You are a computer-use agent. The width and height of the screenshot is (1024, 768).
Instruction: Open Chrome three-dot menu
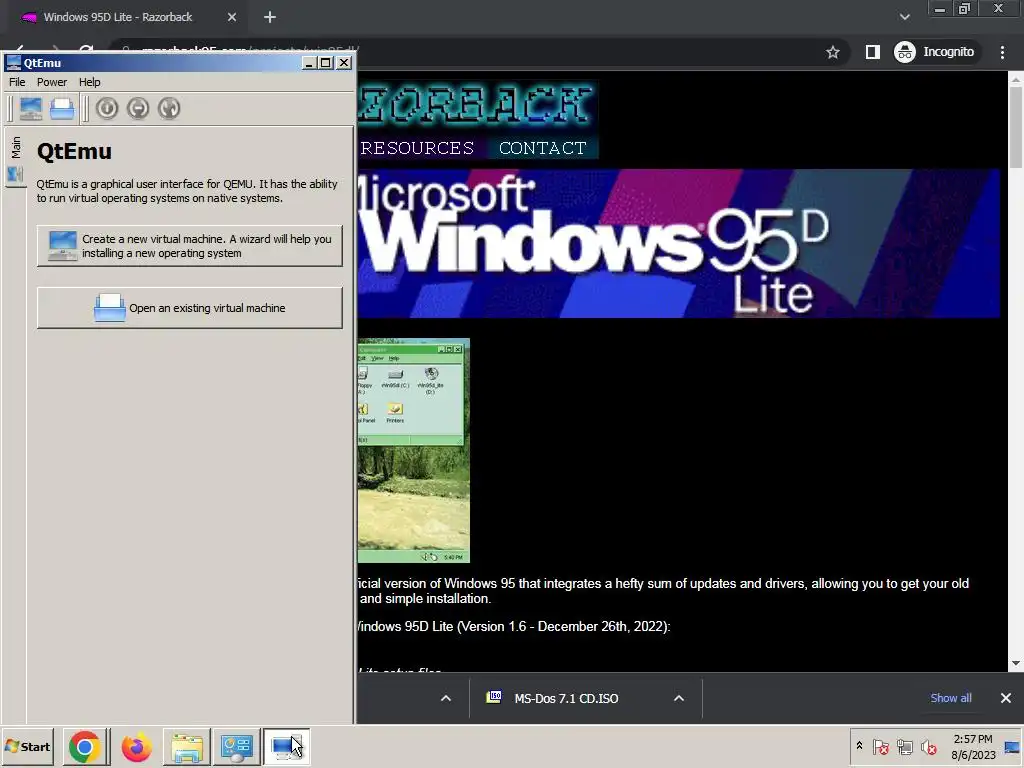pos(1002,52)
